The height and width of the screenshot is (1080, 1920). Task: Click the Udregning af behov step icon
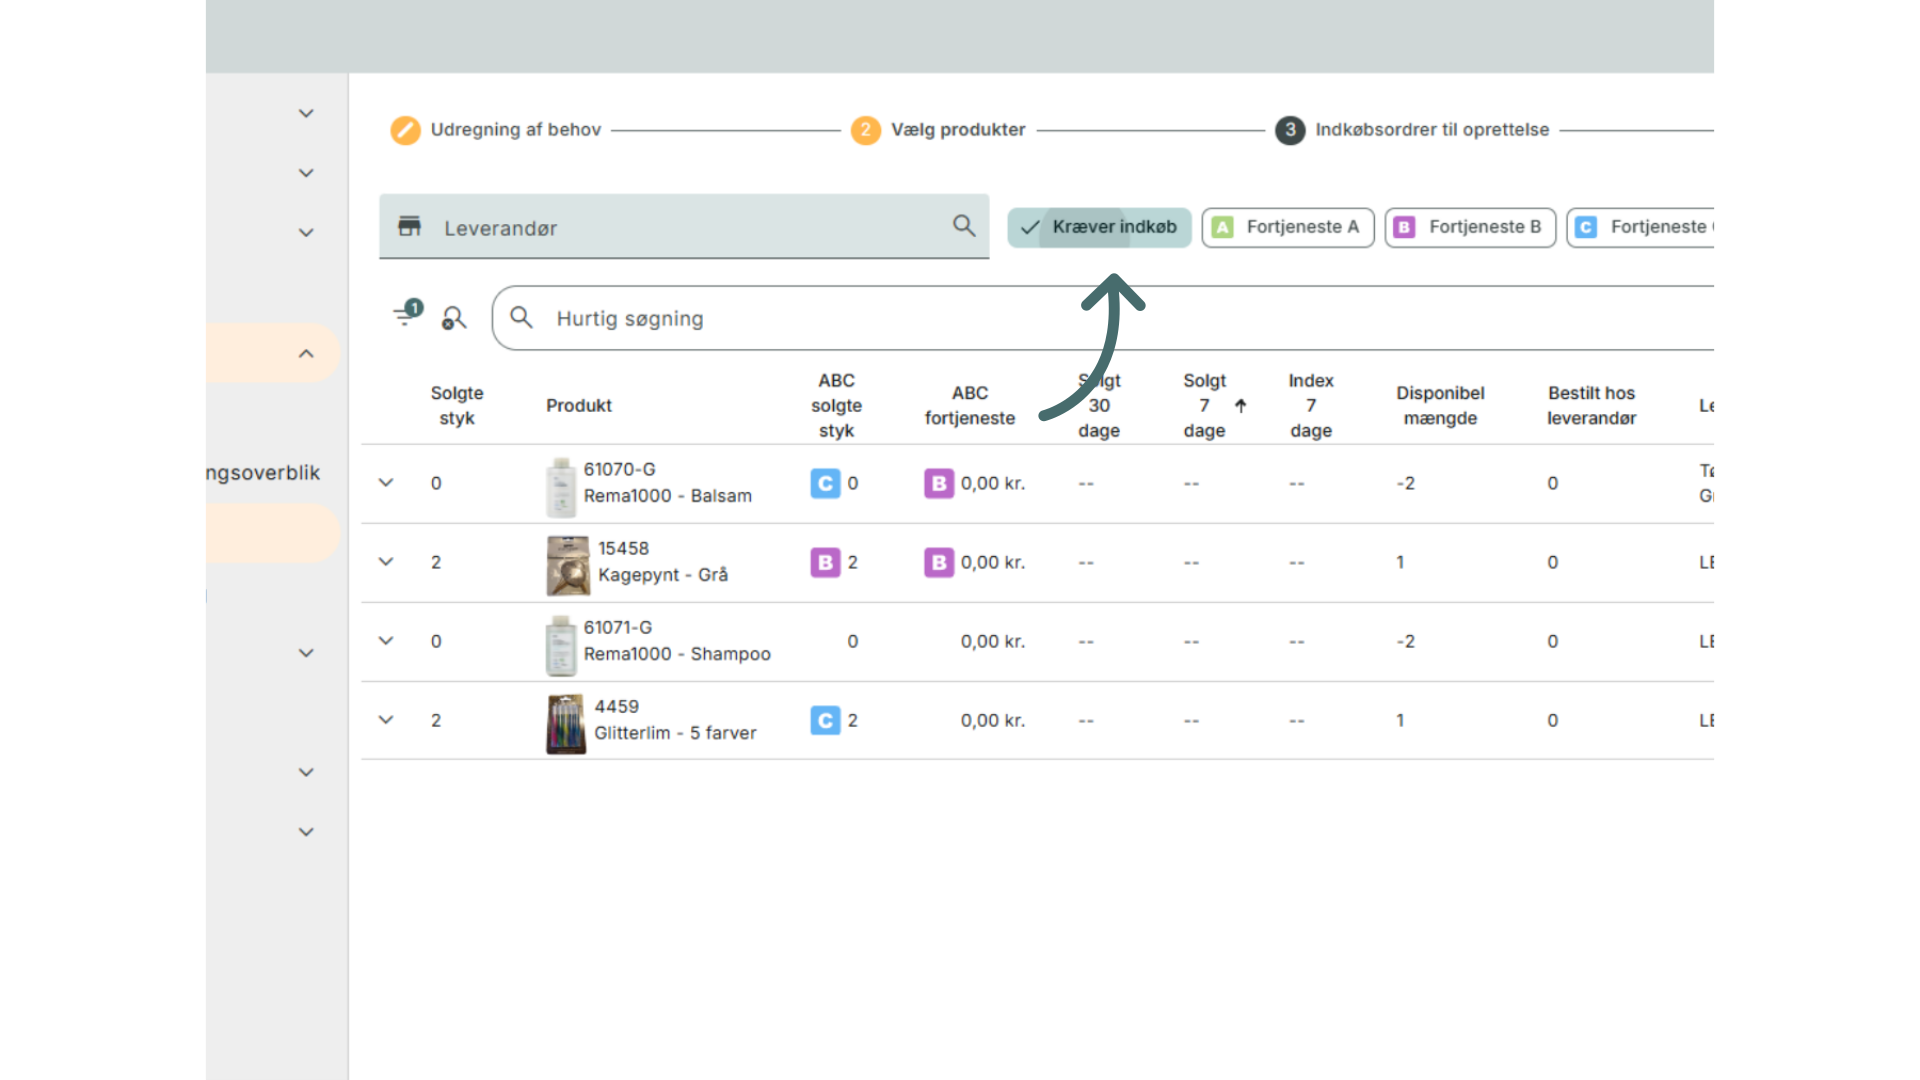pyautogui.click(x=405, y=130)
